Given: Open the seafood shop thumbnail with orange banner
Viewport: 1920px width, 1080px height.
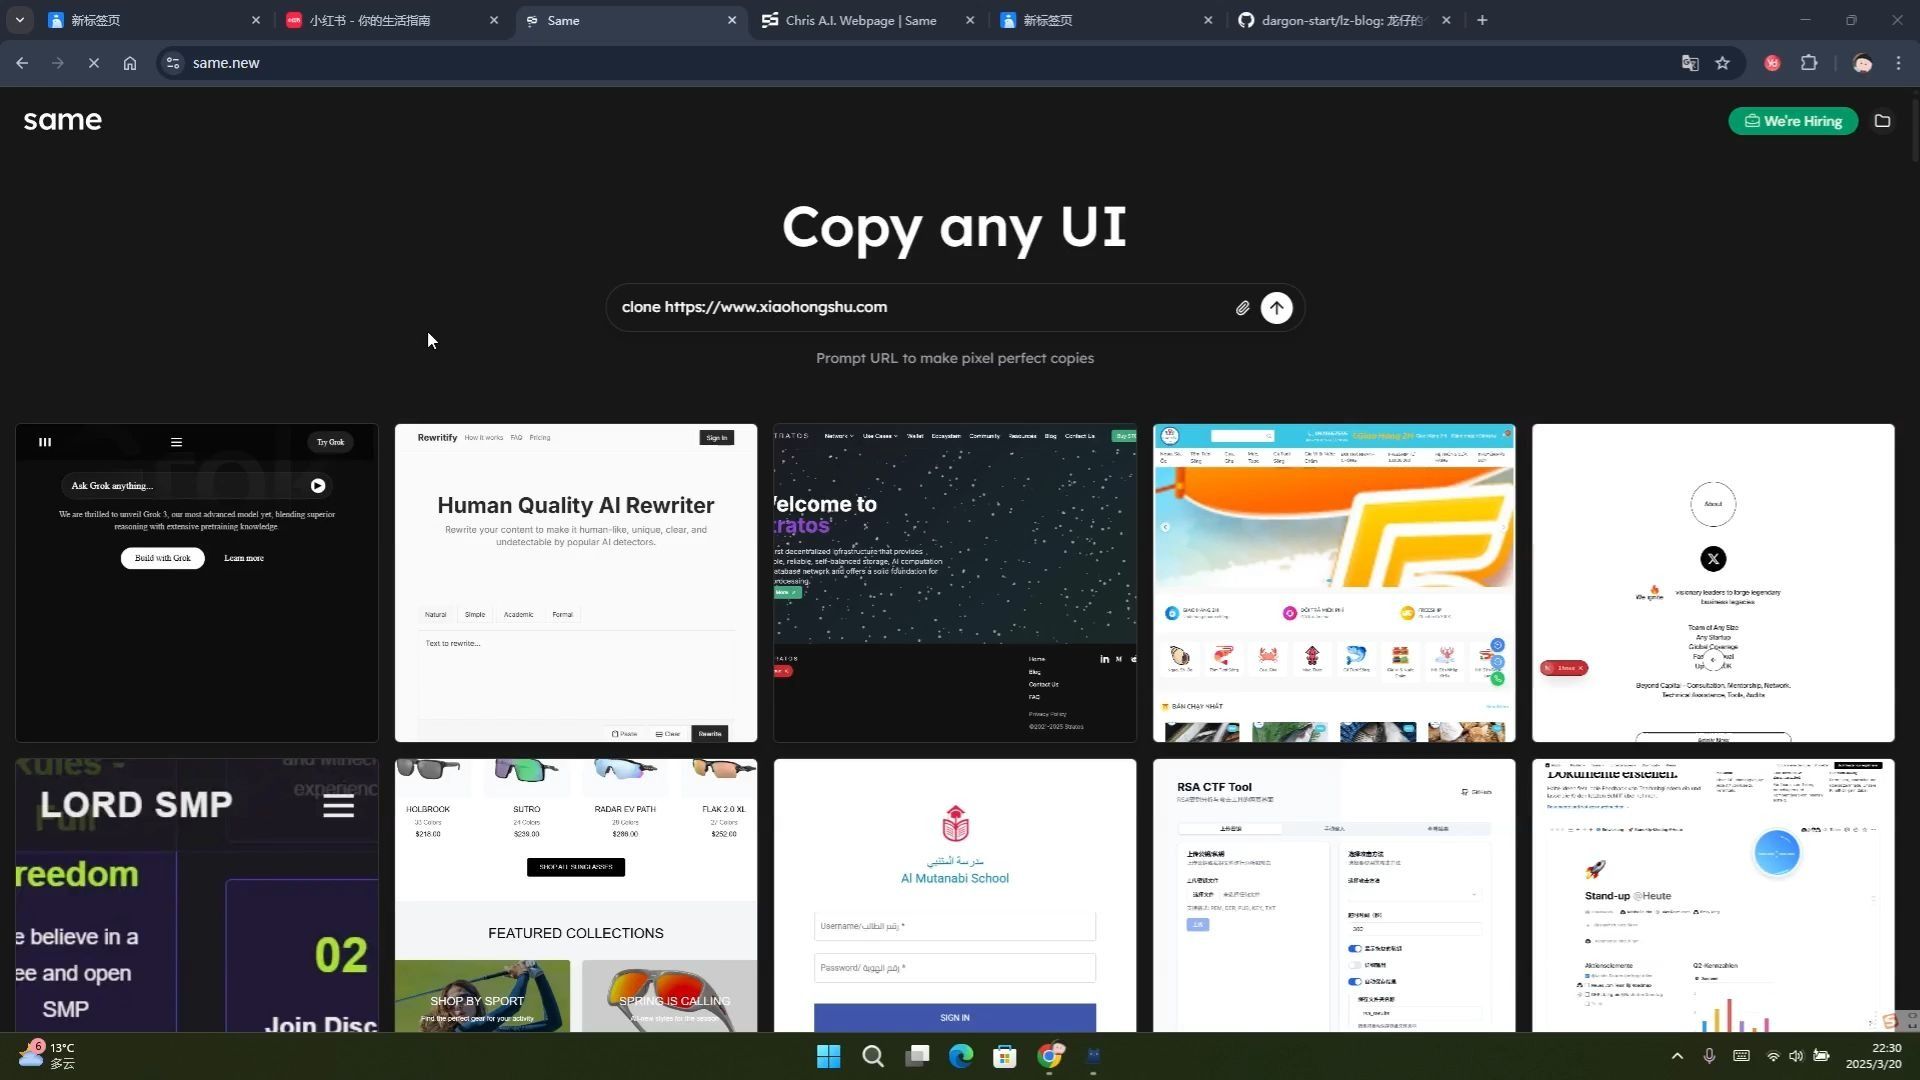Looking at the screenshot, I should 1334,583.
